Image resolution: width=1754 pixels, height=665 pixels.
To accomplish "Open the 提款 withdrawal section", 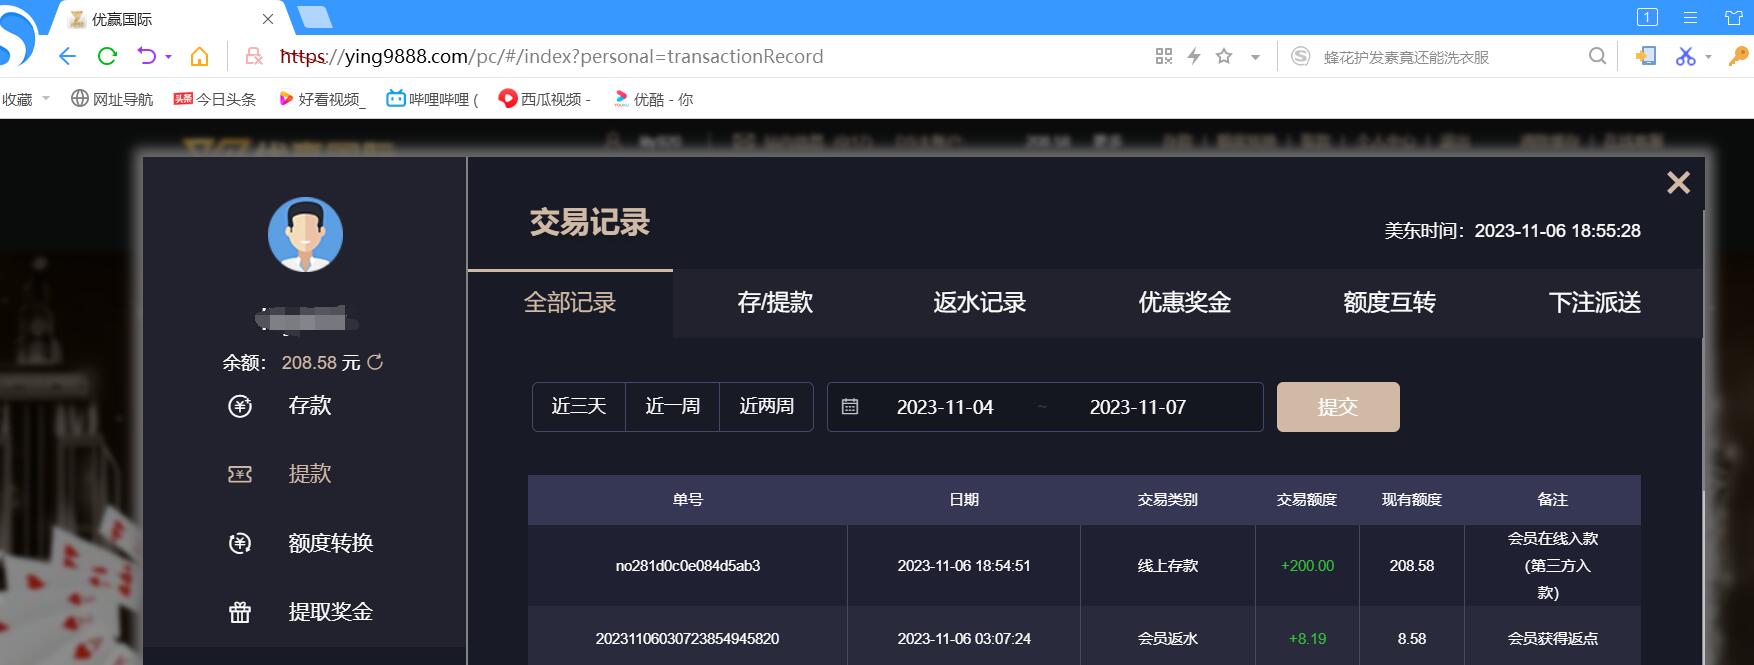I will click(x=309, y=474).
